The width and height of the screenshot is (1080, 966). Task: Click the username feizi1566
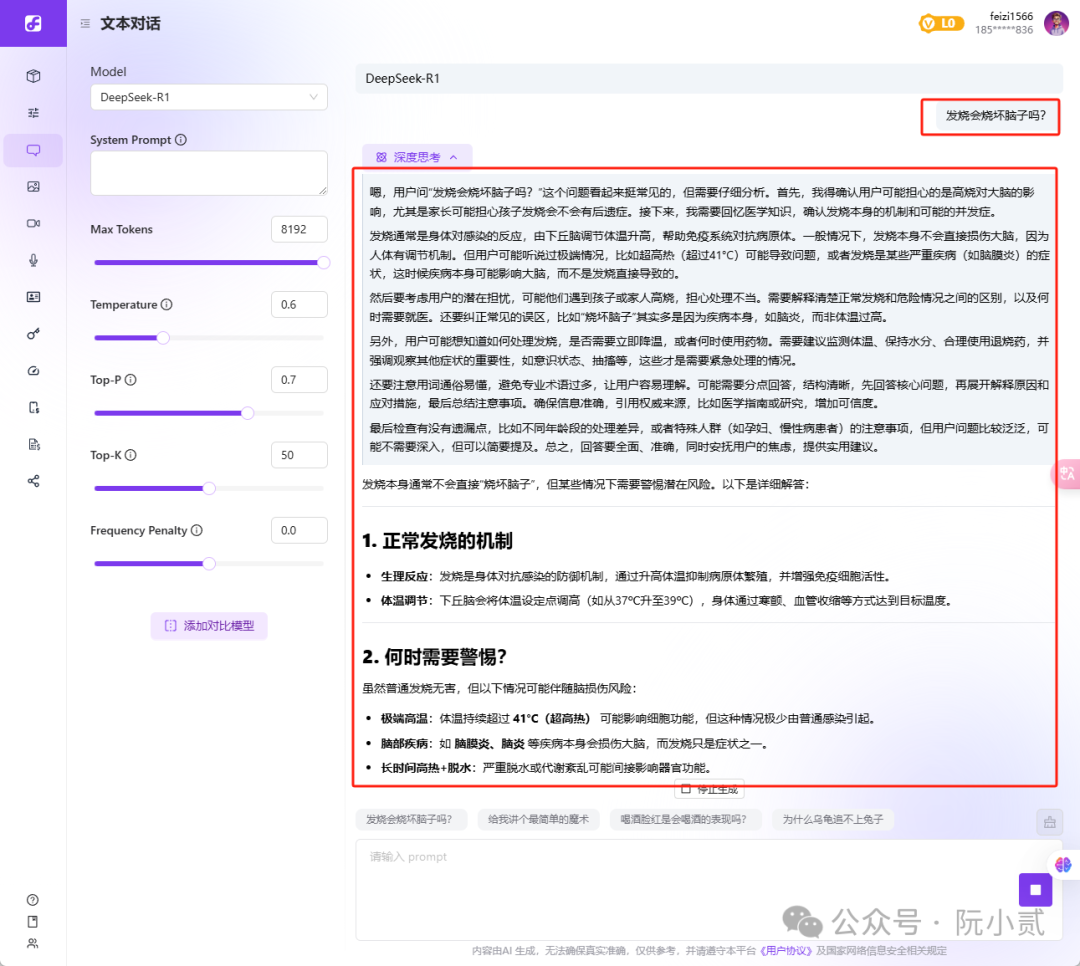coord(1011,16)
